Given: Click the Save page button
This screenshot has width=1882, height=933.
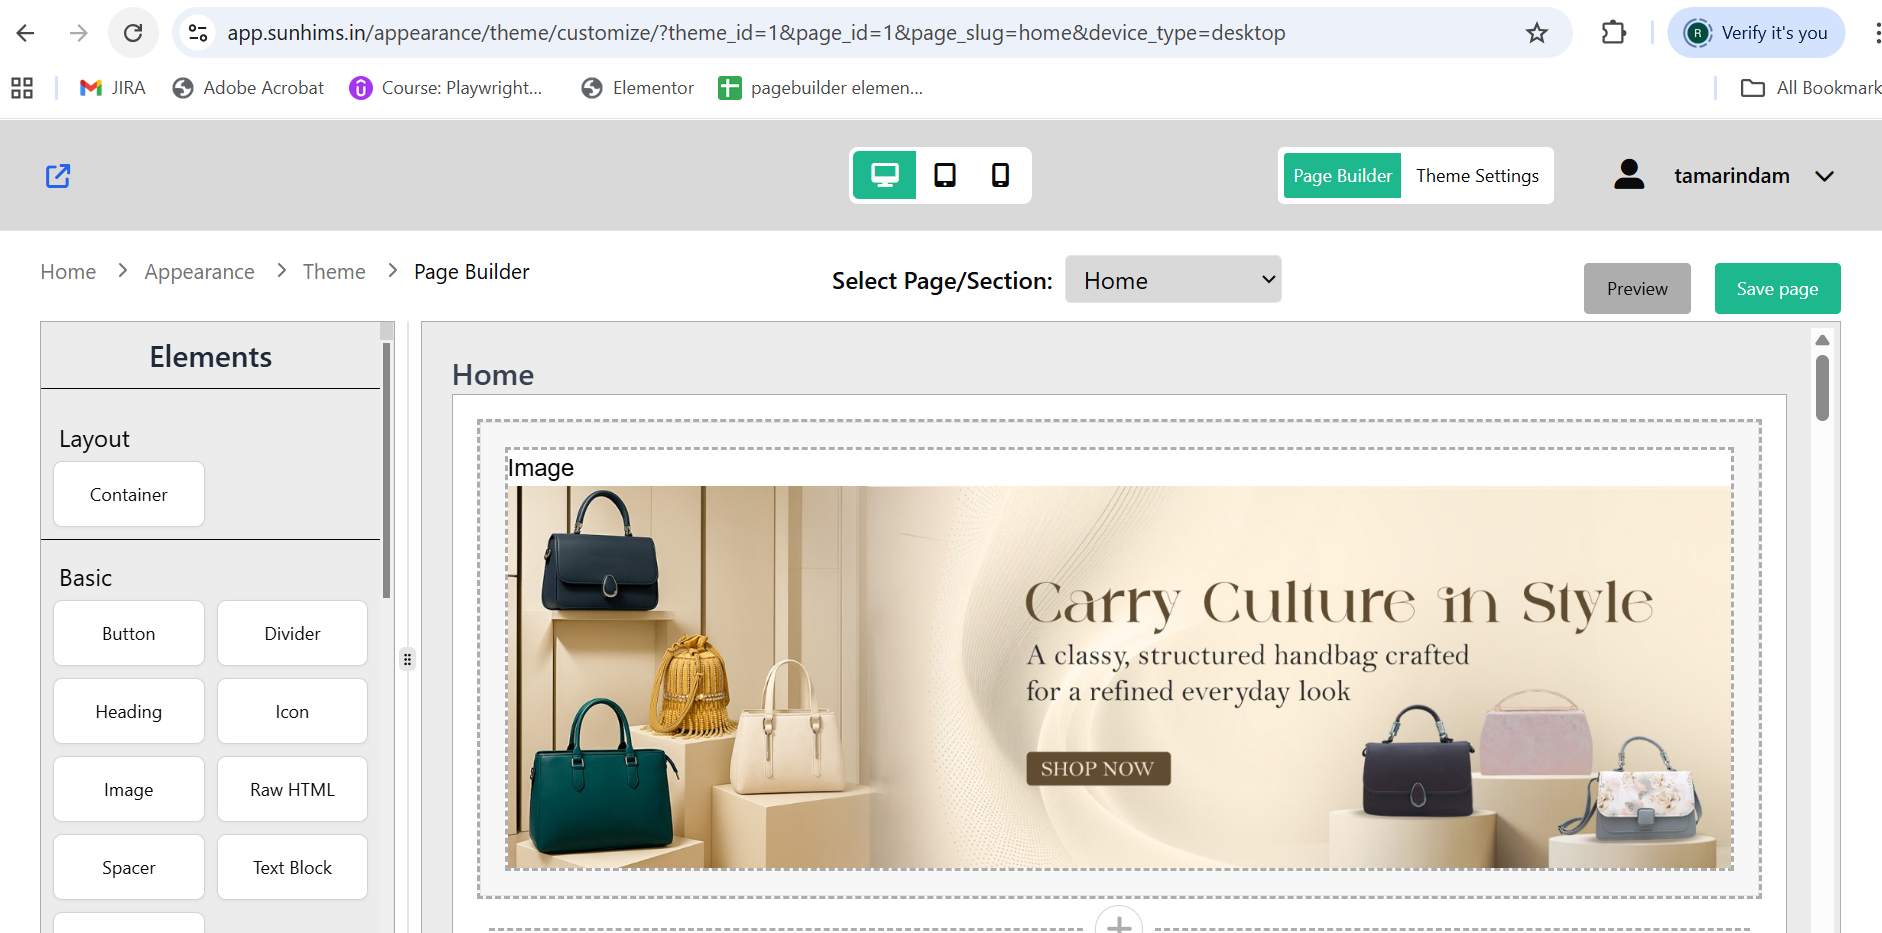Looking at the screenshot, I should pyautogui.click(x=1777, y=289).
